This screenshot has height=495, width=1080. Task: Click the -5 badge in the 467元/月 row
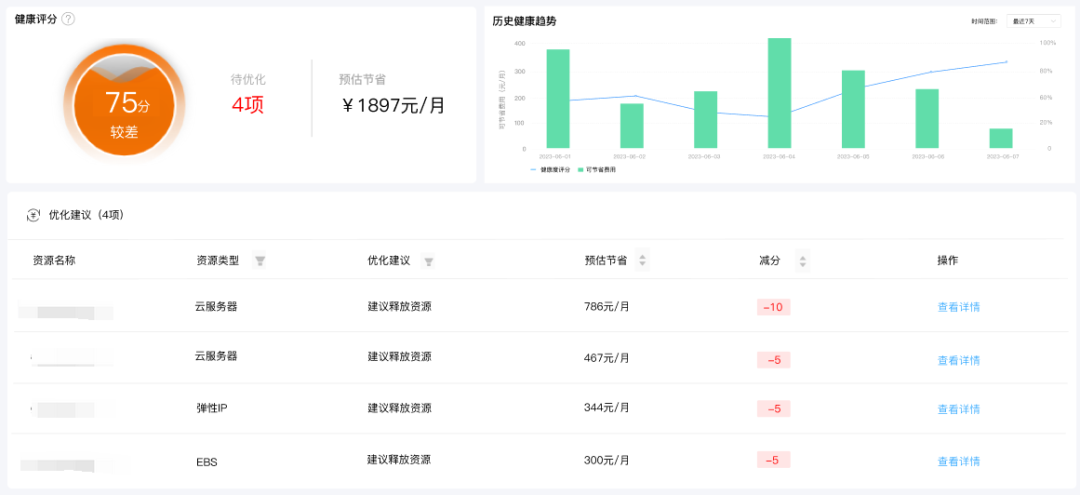pos(773,360)
